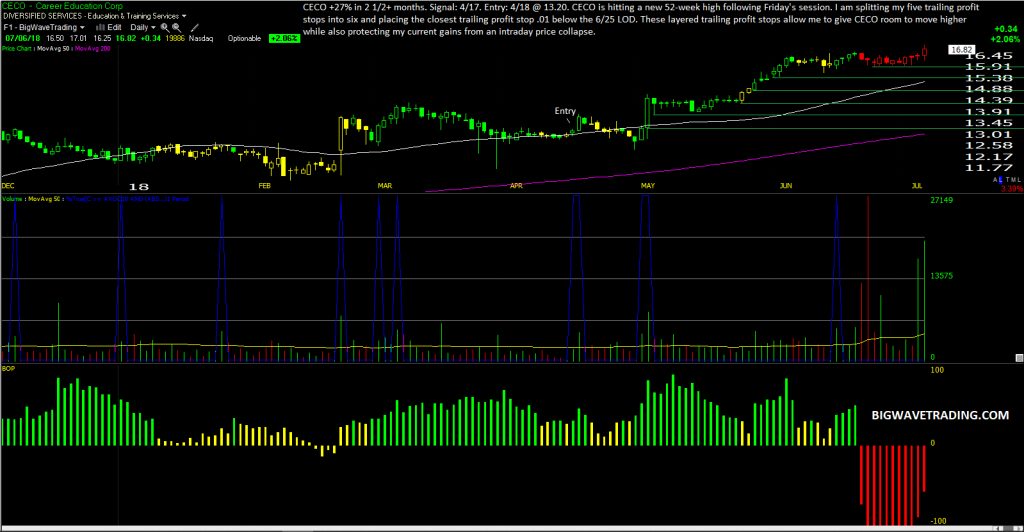Click the BOP indicator label

pos(8,368)
